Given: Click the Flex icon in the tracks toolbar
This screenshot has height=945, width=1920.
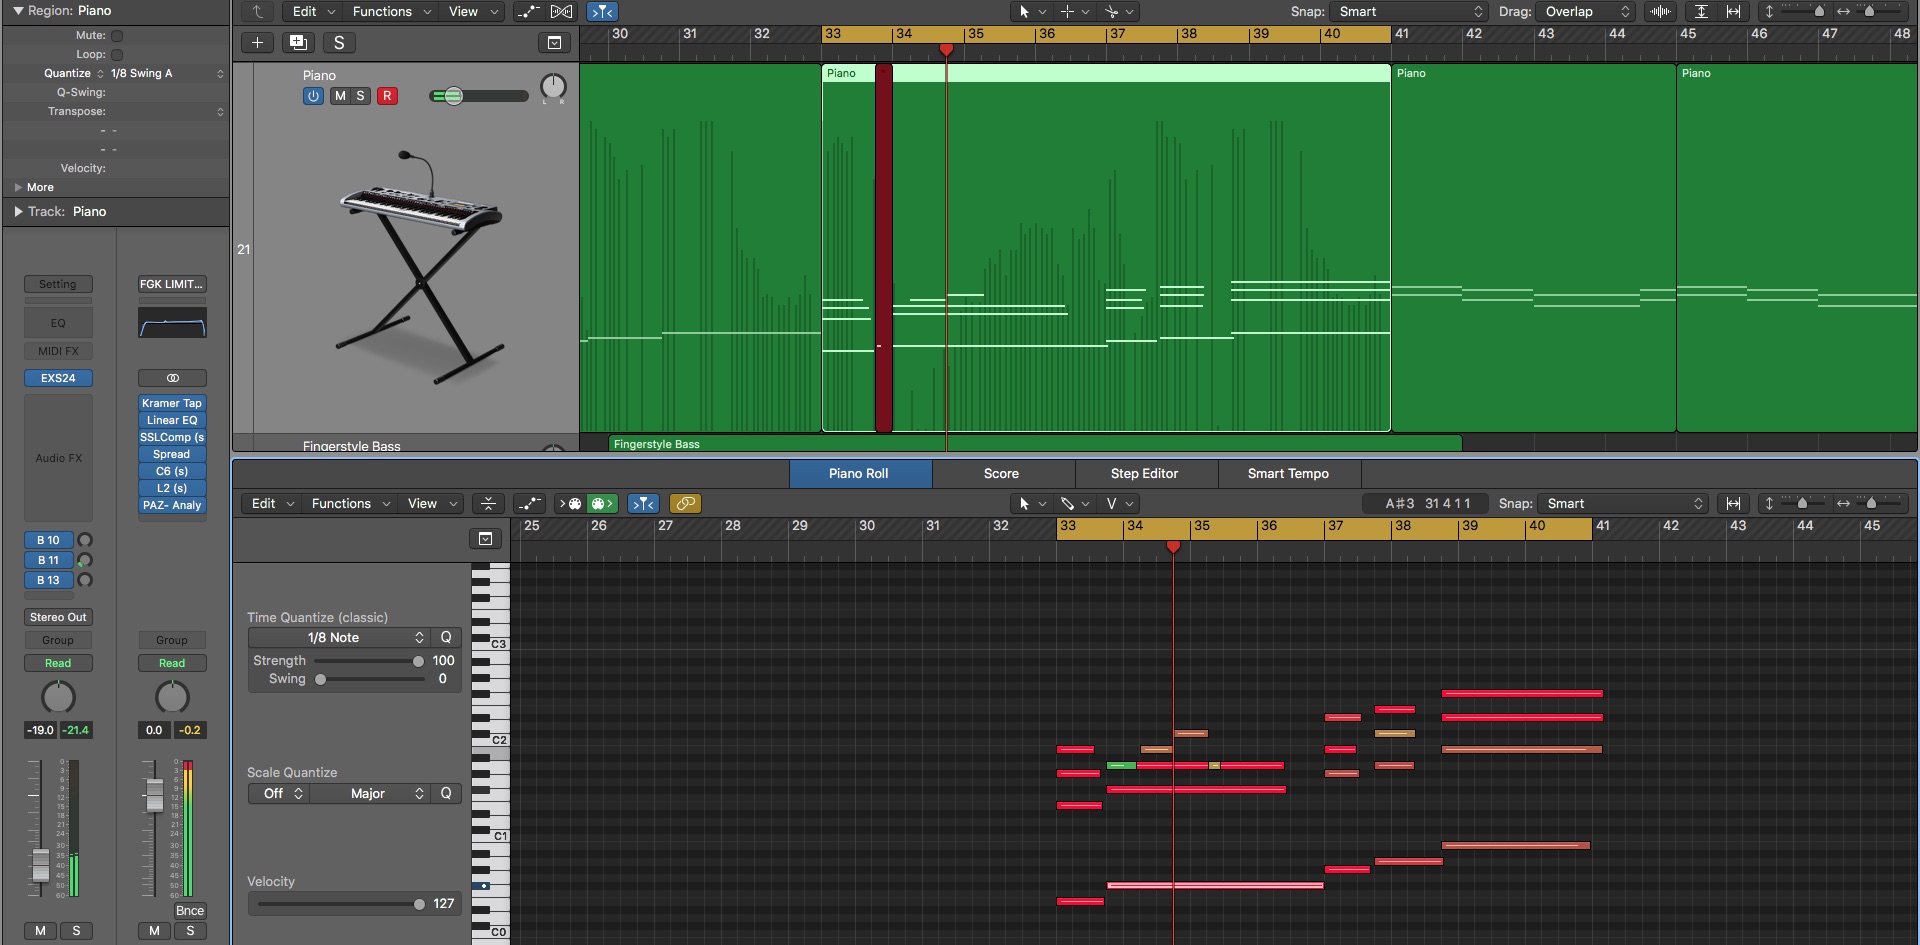Looking at the screenshot, I should tap(563, 11).
